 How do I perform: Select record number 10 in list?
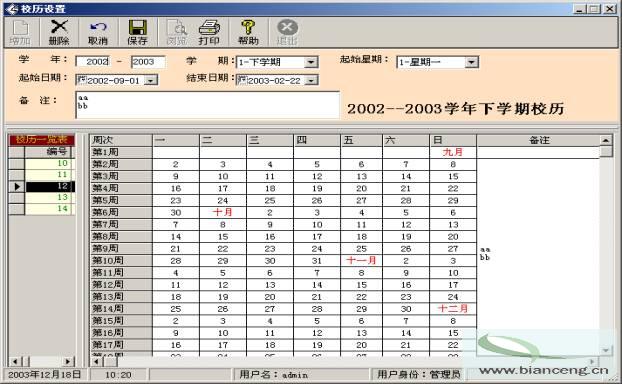tap(49, 163)
